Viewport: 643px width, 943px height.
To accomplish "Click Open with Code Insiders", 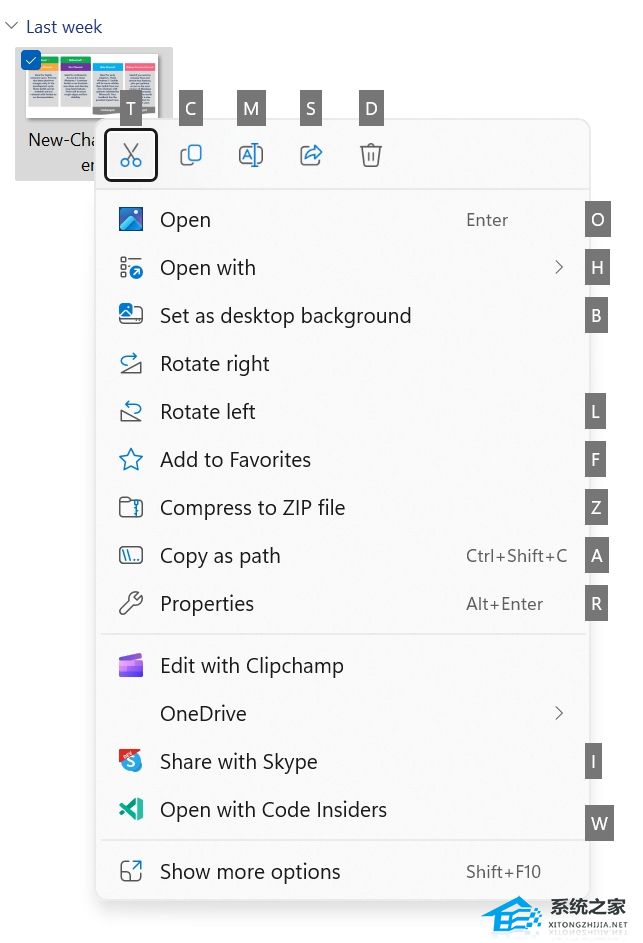I will (x=273, y=810).
